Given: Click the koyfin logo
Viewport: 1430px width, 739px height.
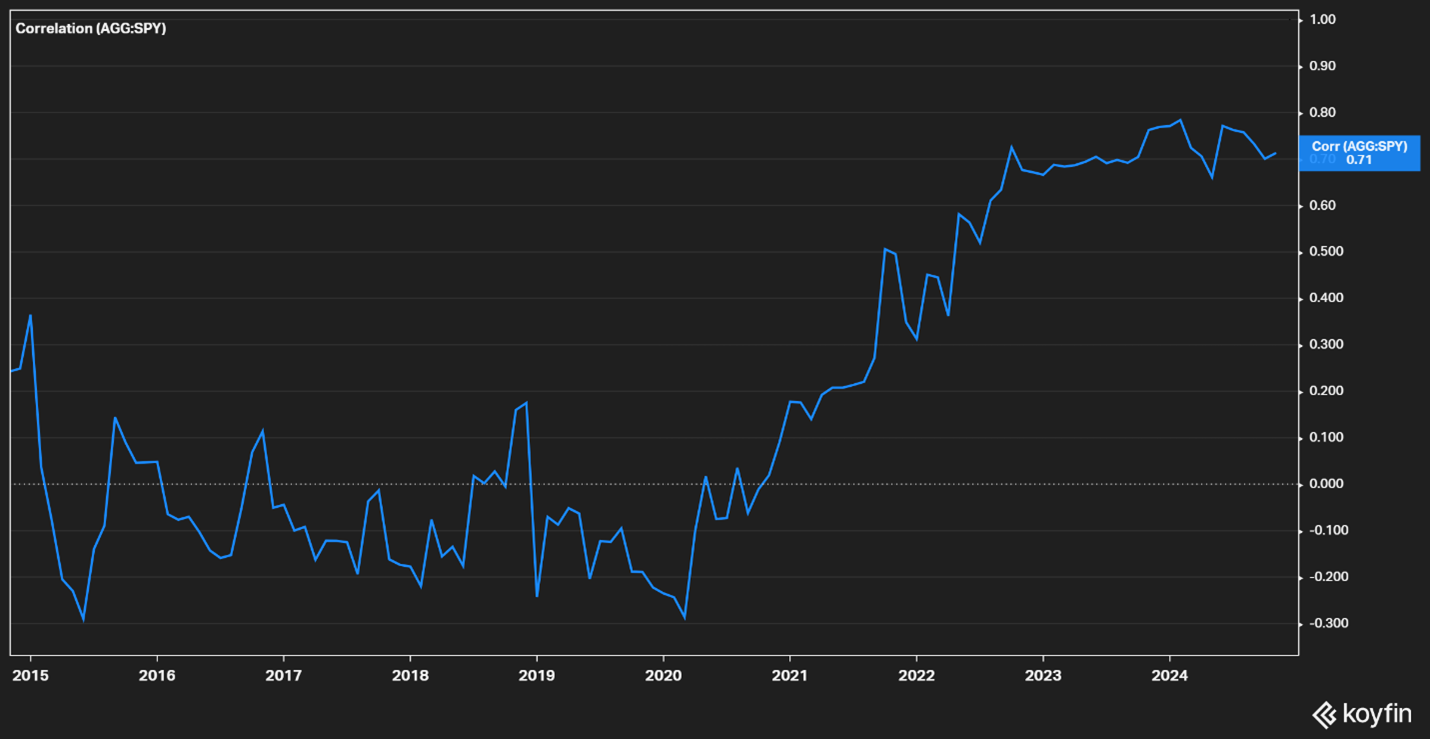Looking at the screenshot, I should pyautogui.click(x=1361, y=714).
